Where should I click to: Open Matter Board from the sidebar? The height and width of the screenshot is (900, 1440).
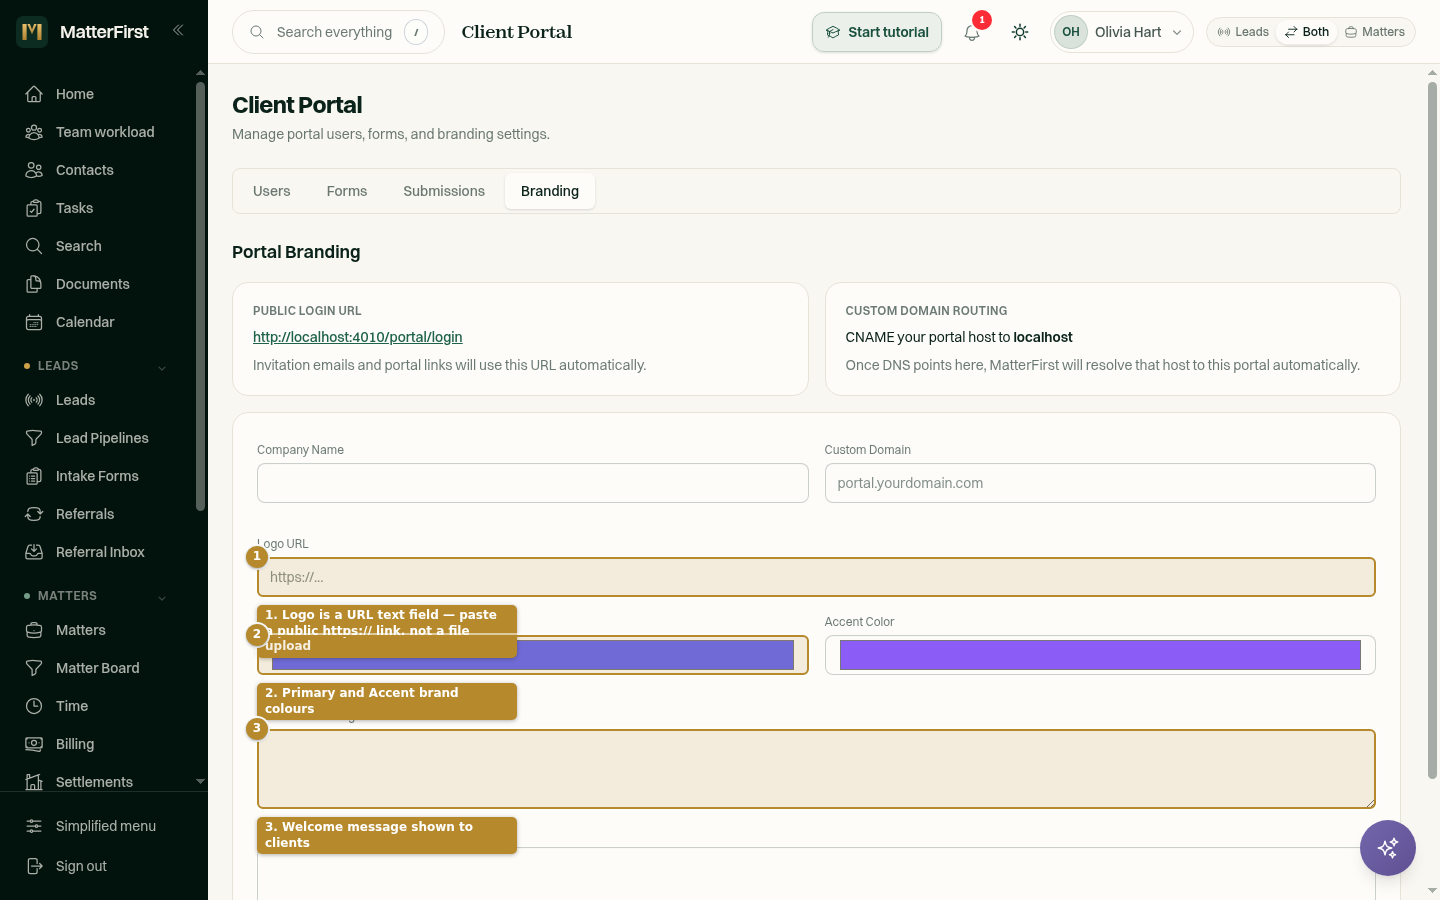(96, 668)
